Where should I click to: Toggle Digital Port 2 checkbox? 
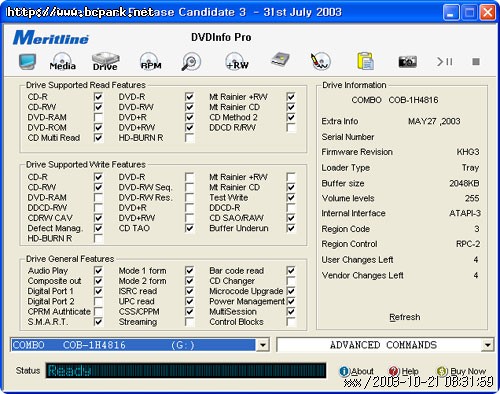(98, 301)
